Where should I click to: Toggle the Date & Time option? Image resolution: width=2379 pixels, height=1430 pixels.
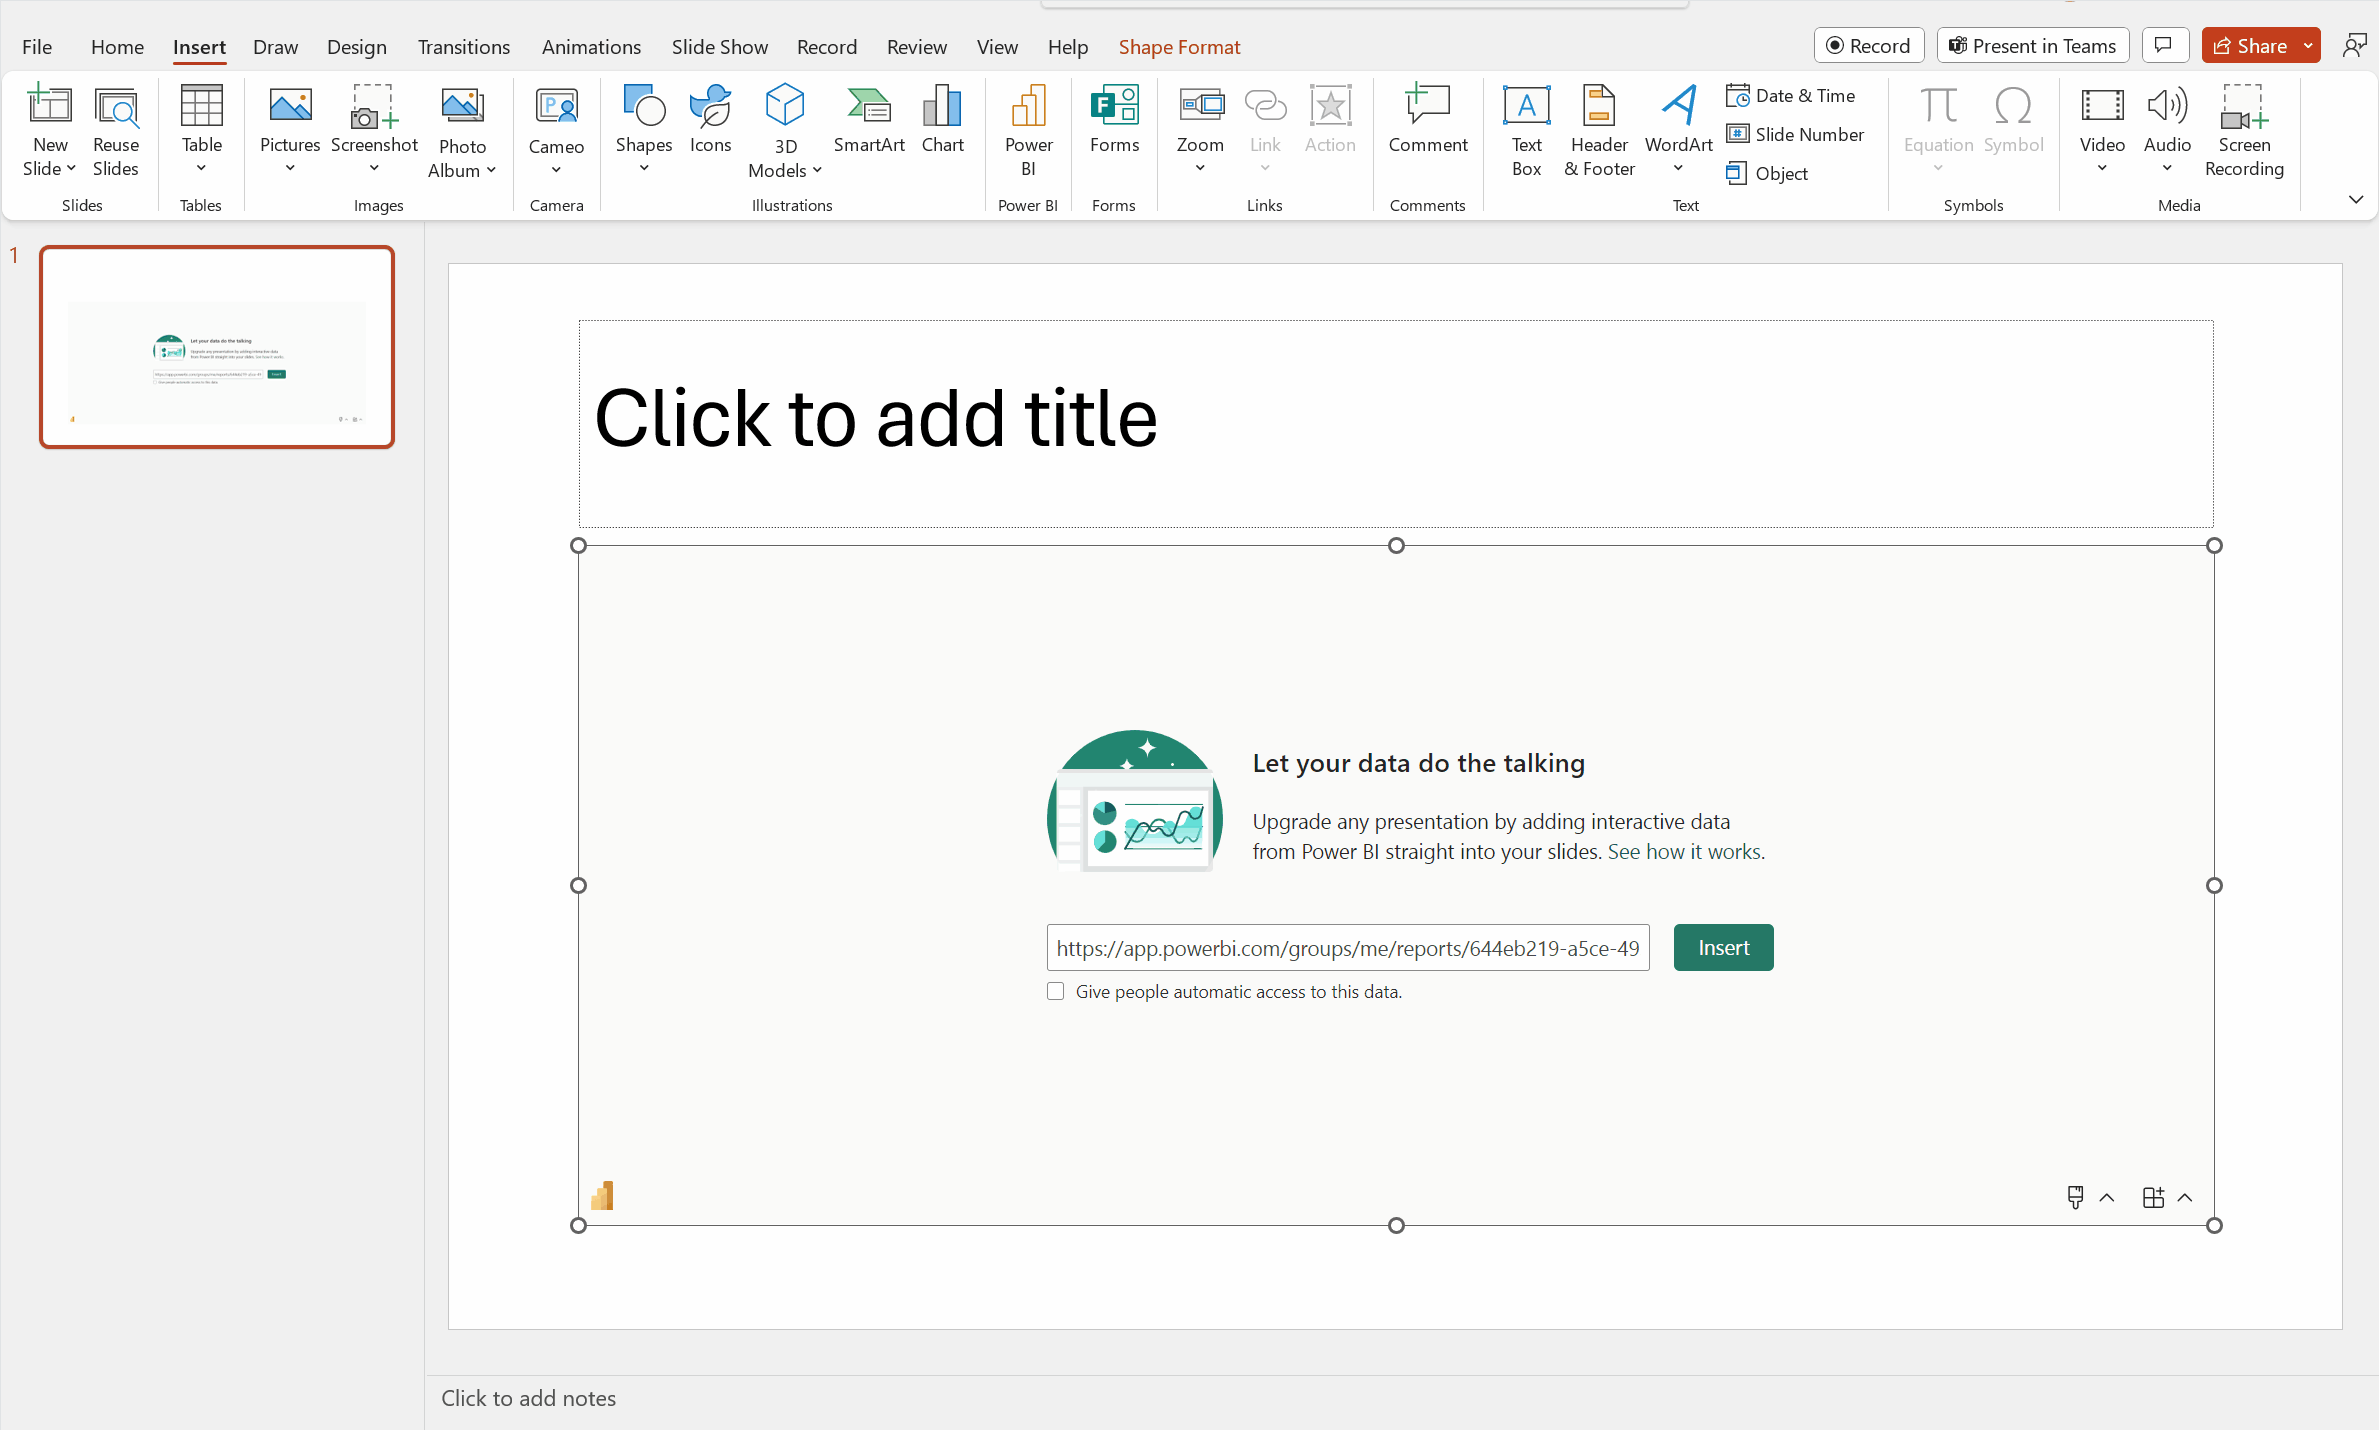(1789, 95)
